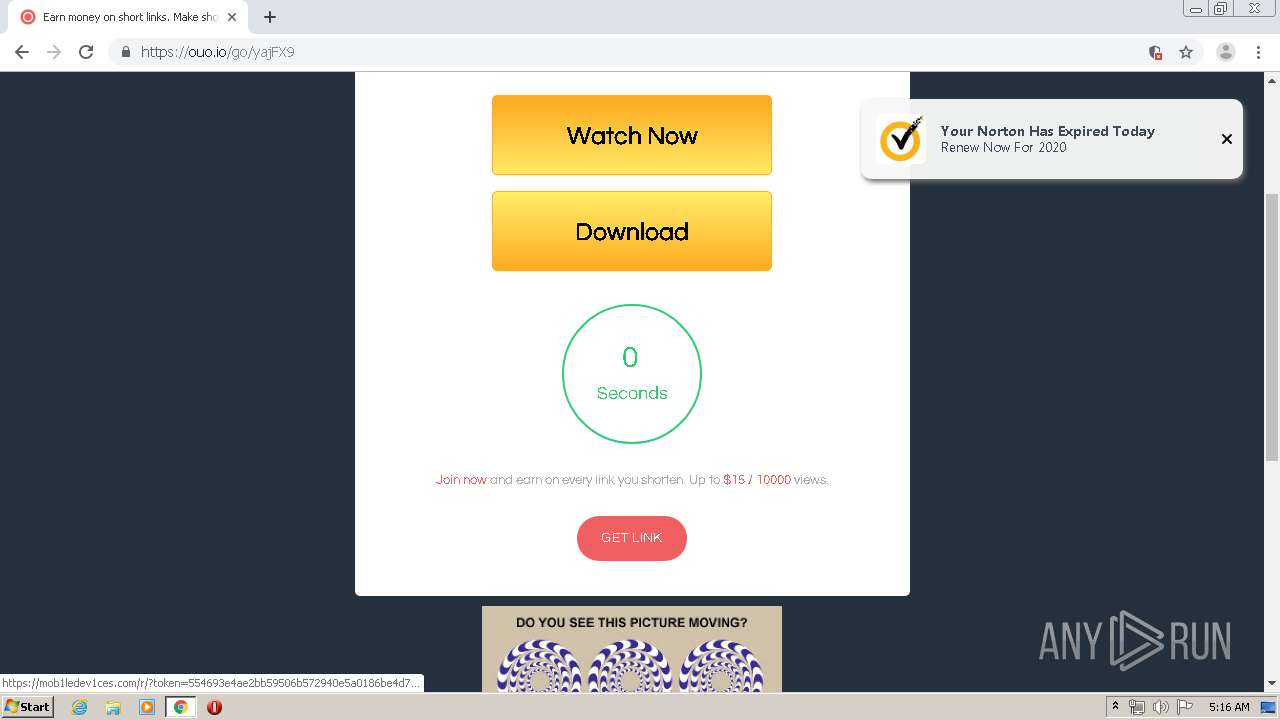View site security lock info
Viewport: 1280px width, 720px height.
point(126,52)
